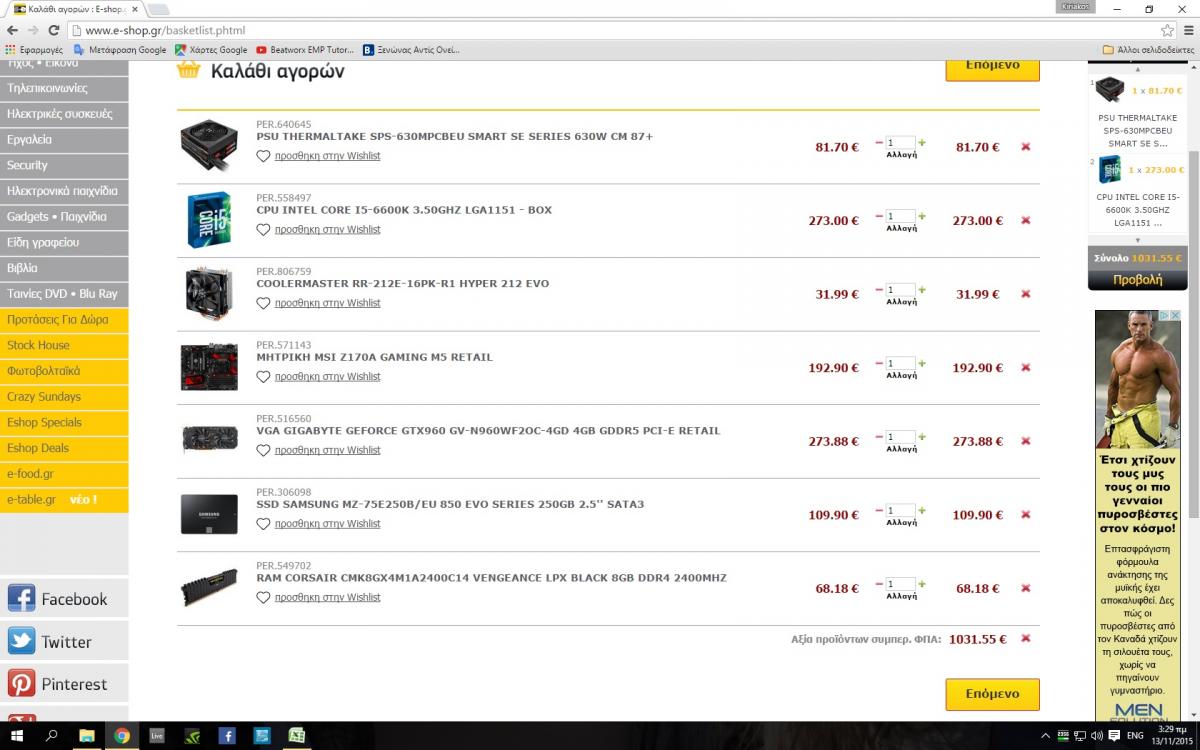Viewport: 1200px width, 750px height.
Task: Open Chrome menu hamburger icon
Action: 1188,30
